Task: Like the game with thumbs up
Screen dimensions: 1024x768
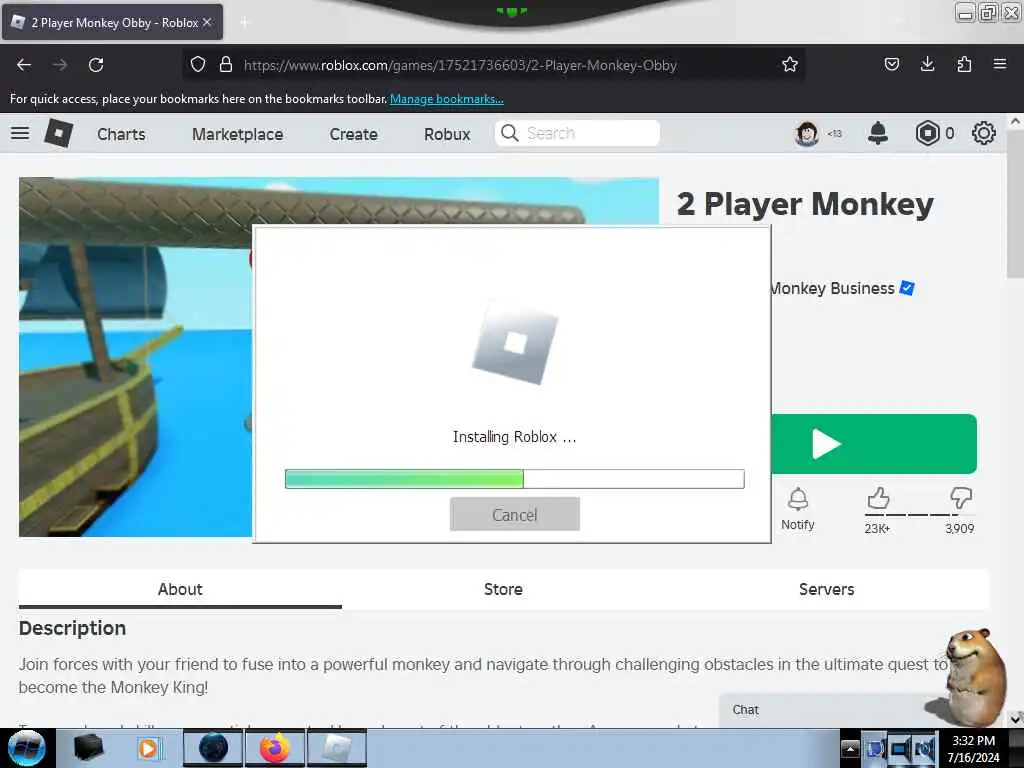Action: (x=878, y=499)
